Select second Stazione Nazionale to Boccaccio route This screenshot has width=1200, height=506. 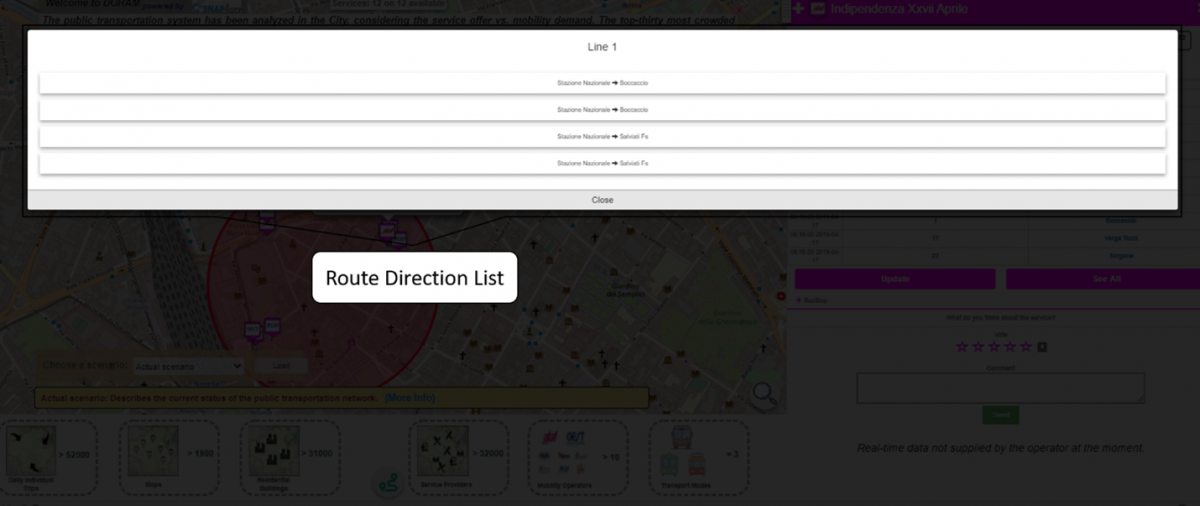[x=602, y=109]
